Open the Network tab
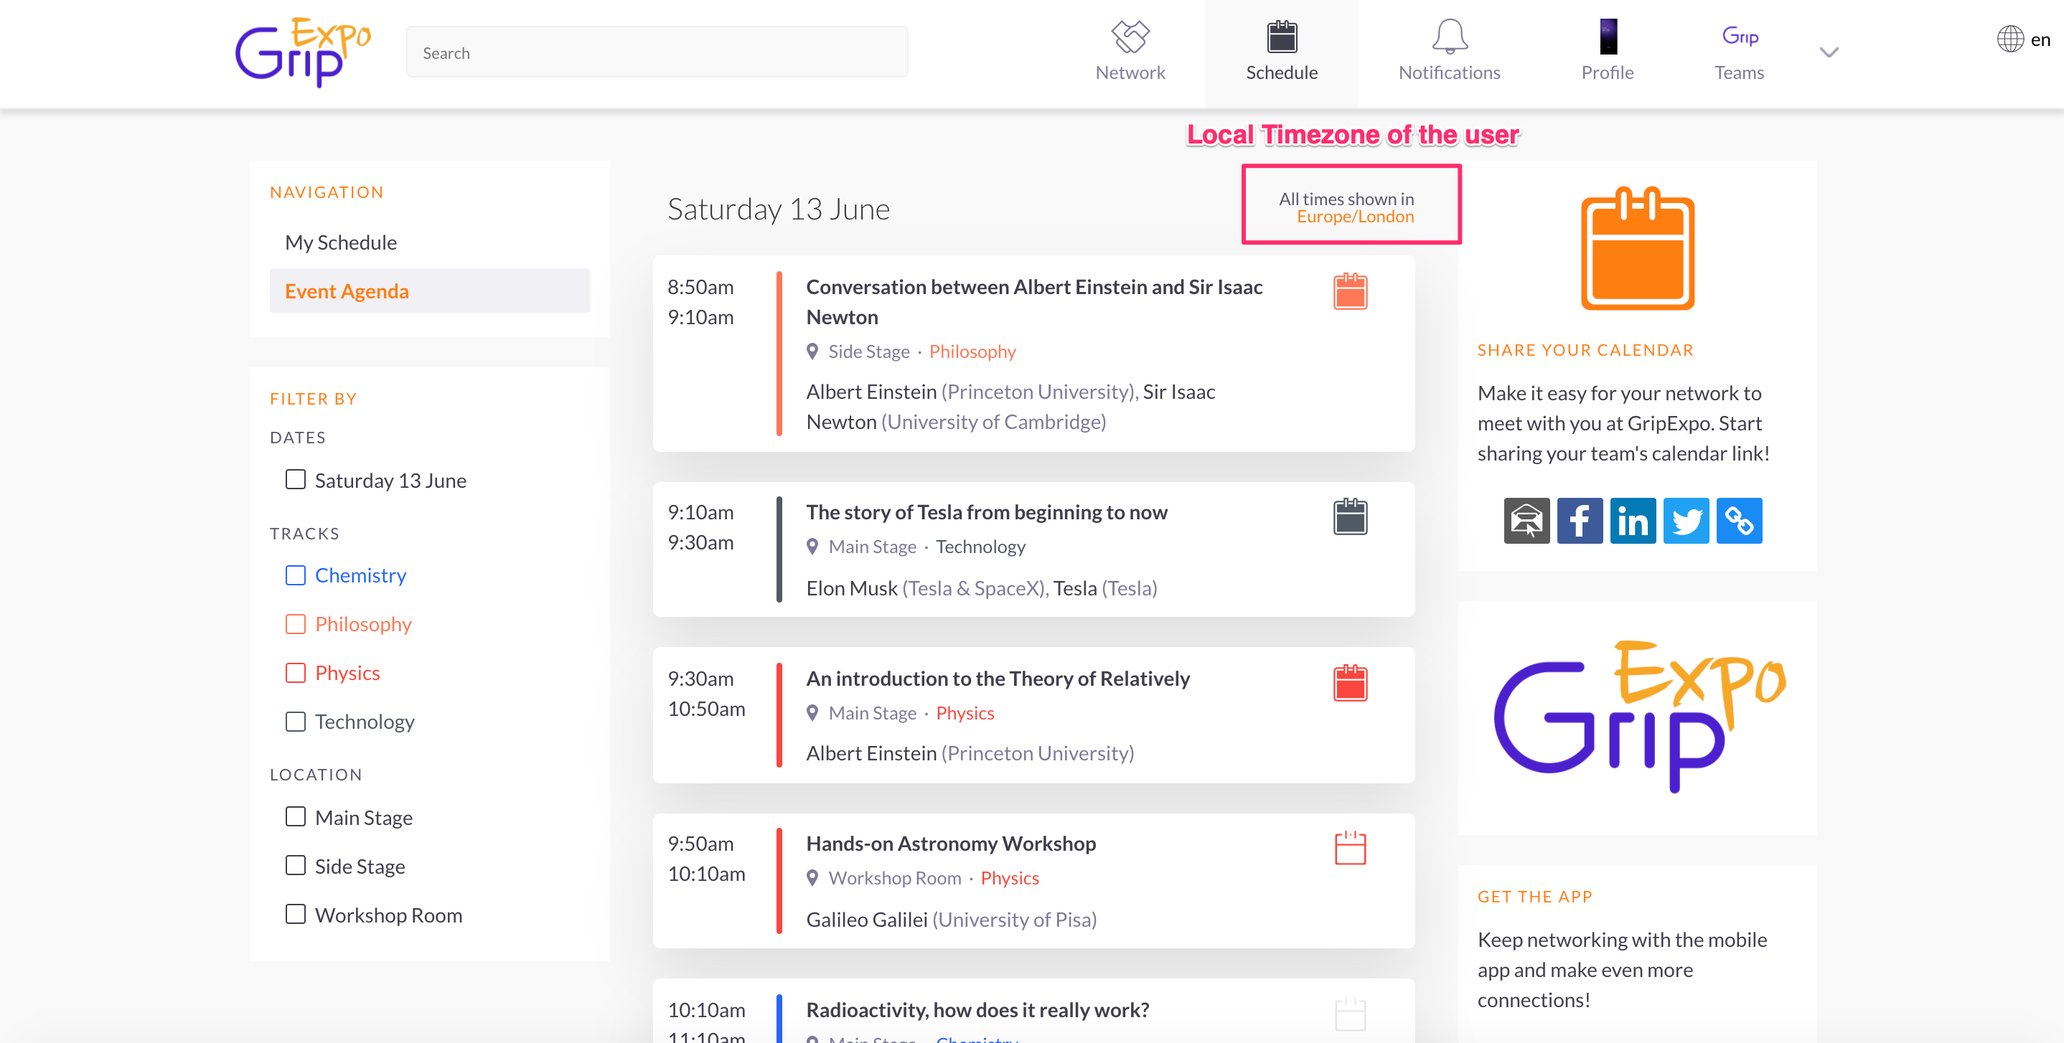The height and width of the screenshot is (1043, 2064). pyautogui.click(x=1130, y=52)
